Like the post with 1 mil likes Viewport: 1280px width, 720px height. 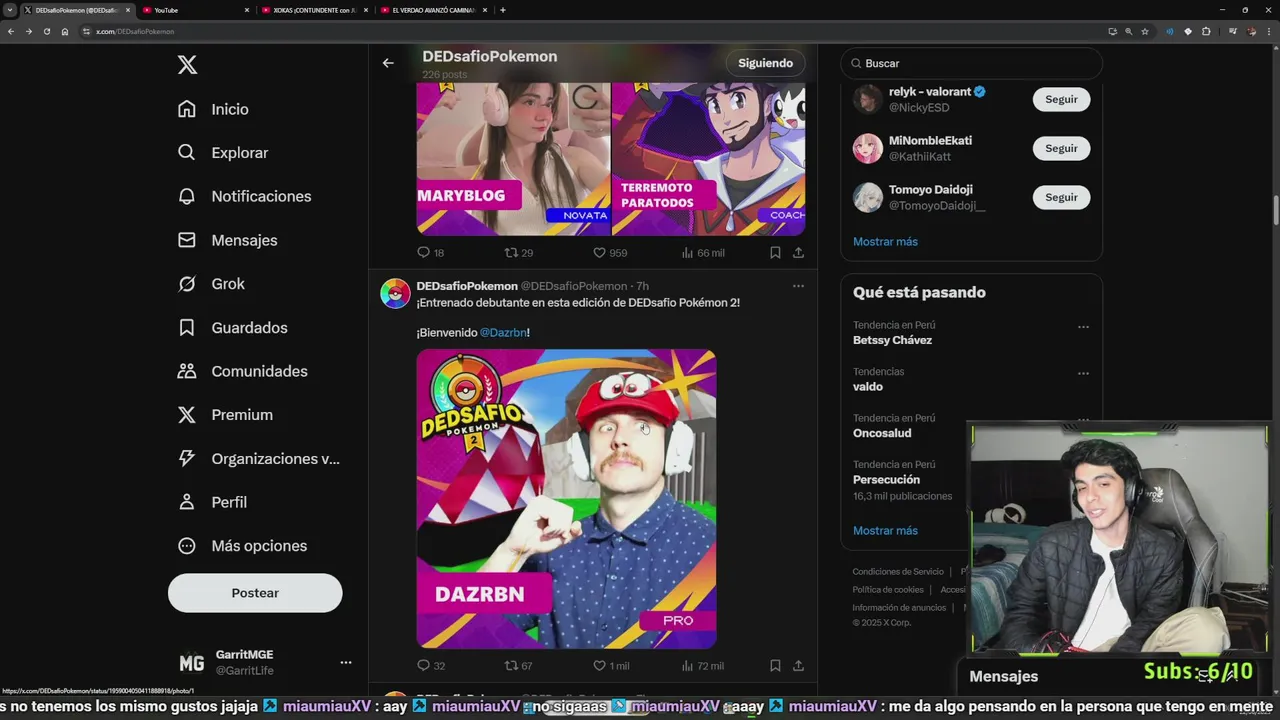click(x=599, y=665)
